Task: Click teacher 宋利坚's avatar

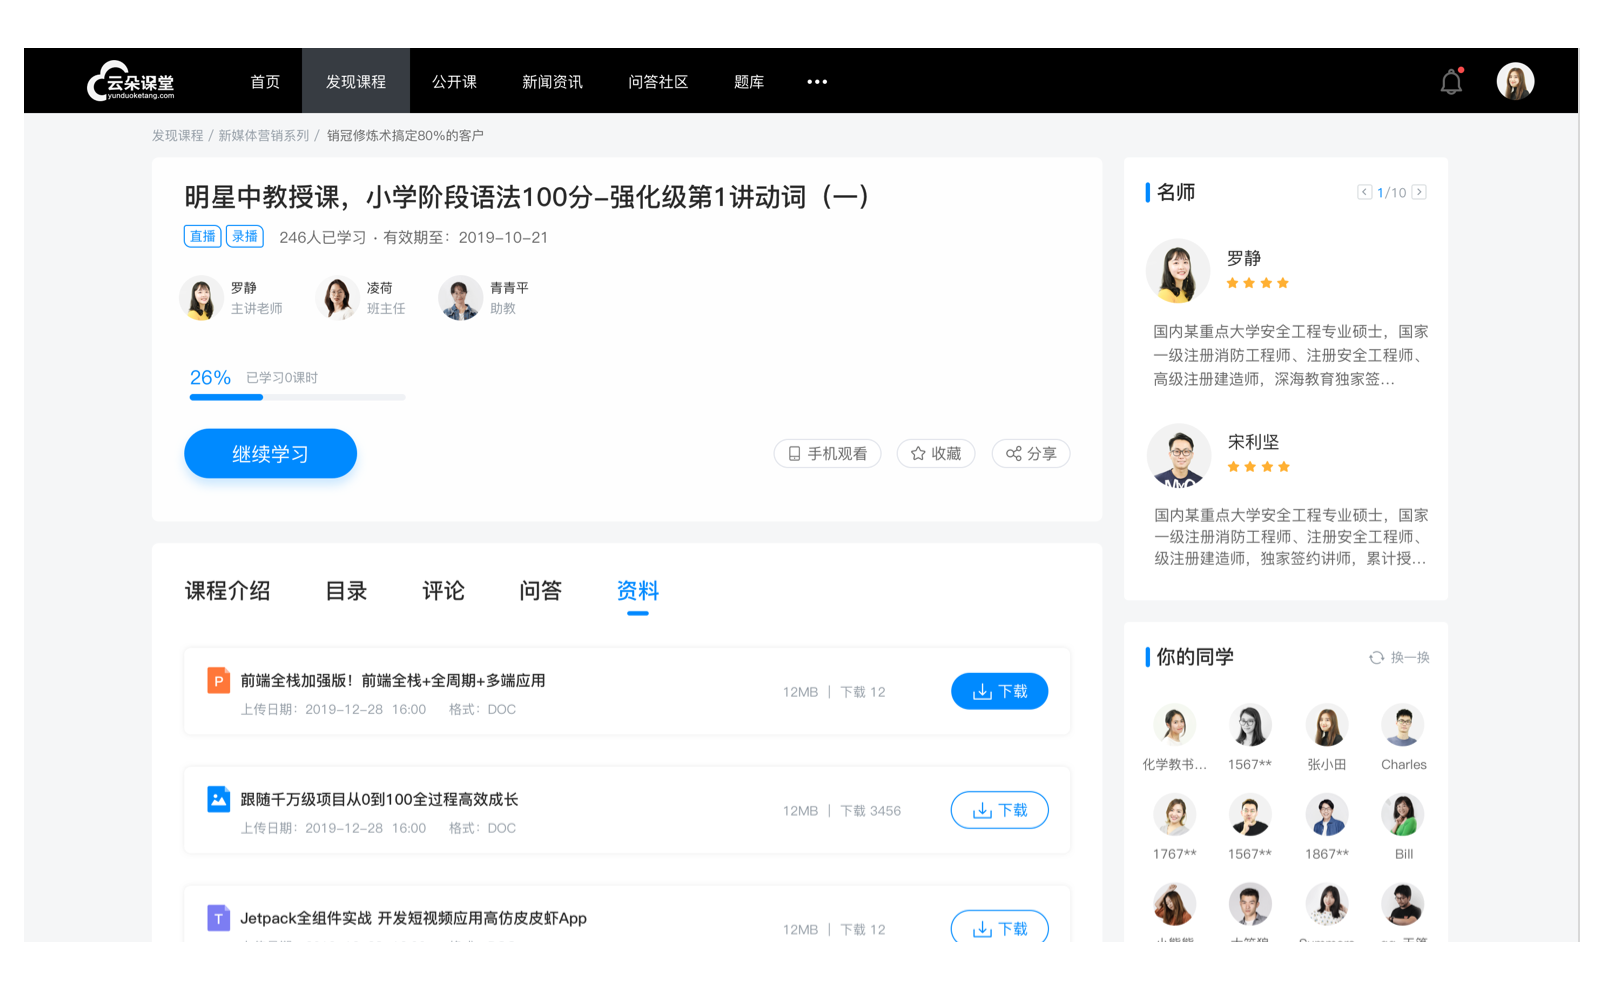Action: (x=1178, y=455)
